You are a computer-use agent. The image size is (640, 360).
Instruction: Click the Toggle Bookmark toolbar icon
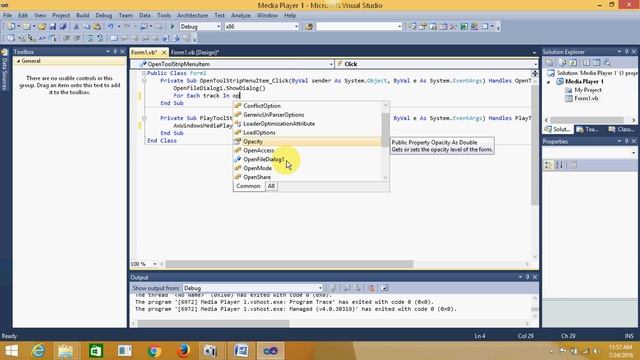coord(114,38)
